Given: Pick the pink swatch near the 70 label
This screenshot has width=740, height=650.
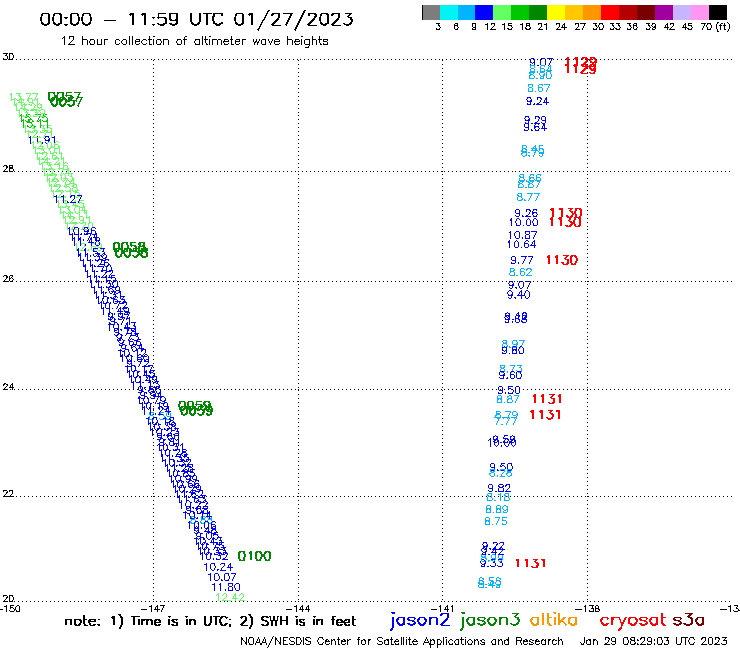Looking at the screenshot, I should coord(699,12).
